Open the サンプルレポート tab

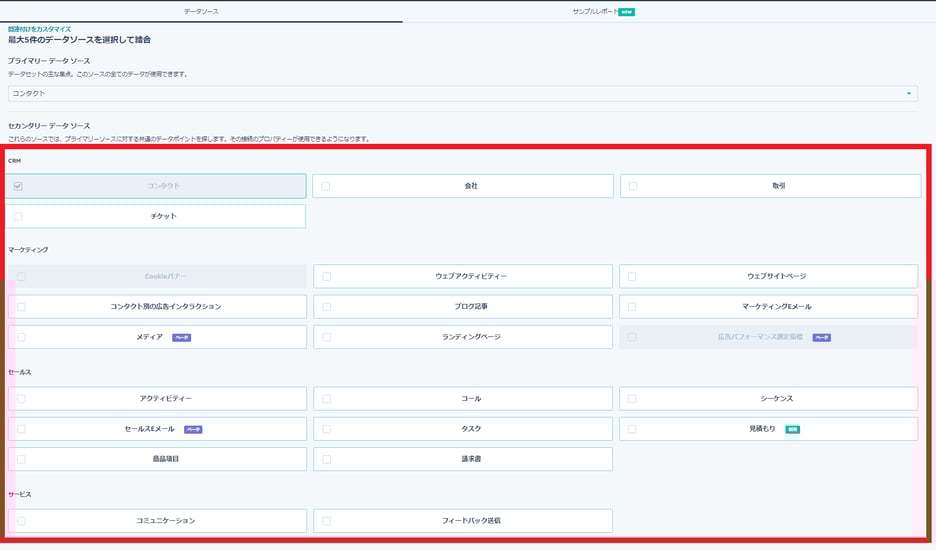(595, 11)
